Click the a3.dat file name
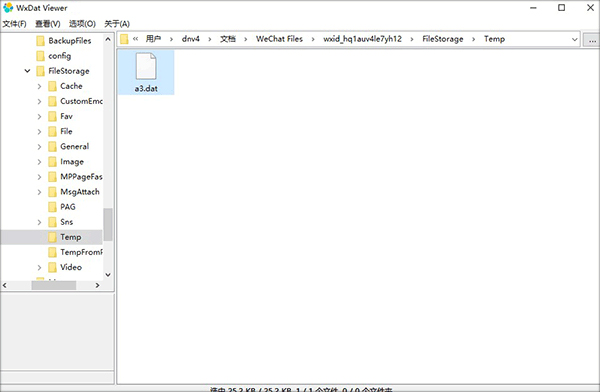 click(146, 88)
